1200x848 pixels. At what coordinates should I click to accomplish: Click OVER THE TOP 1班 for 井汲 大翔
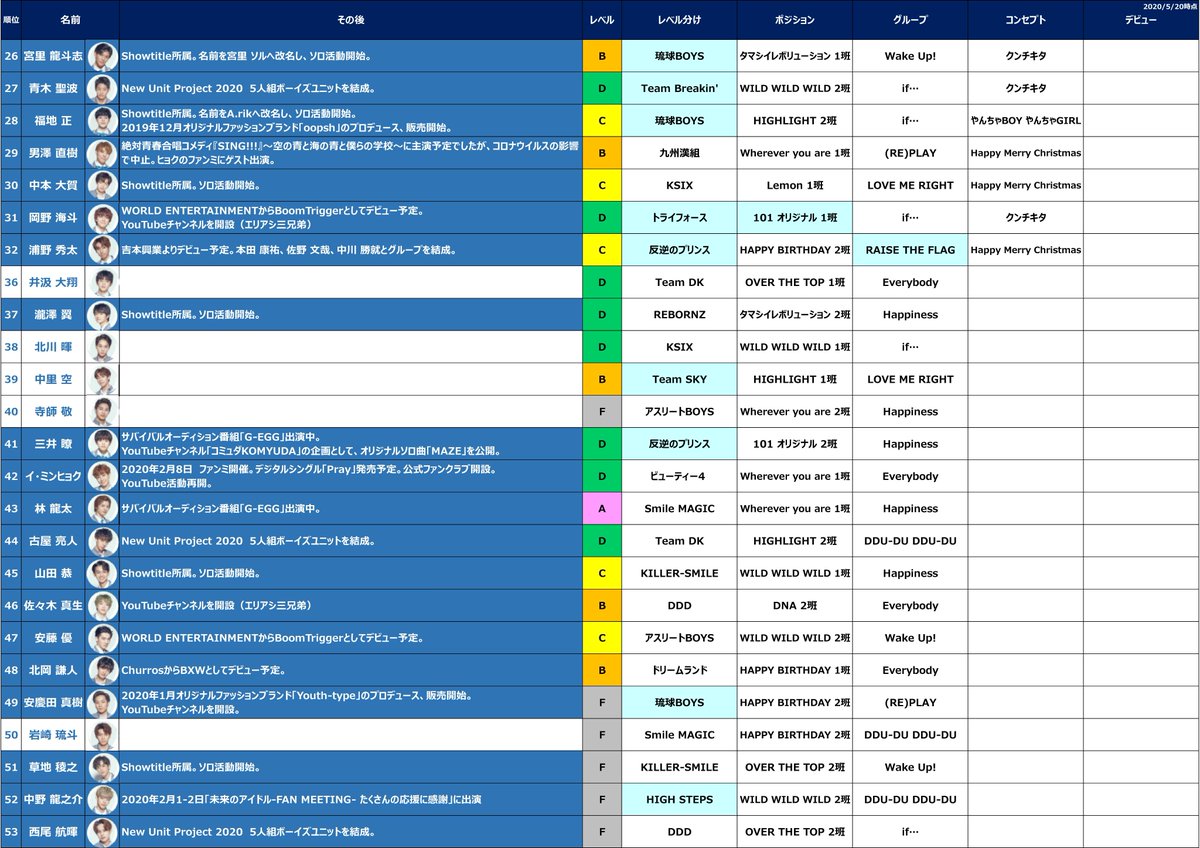coord(795,282)
